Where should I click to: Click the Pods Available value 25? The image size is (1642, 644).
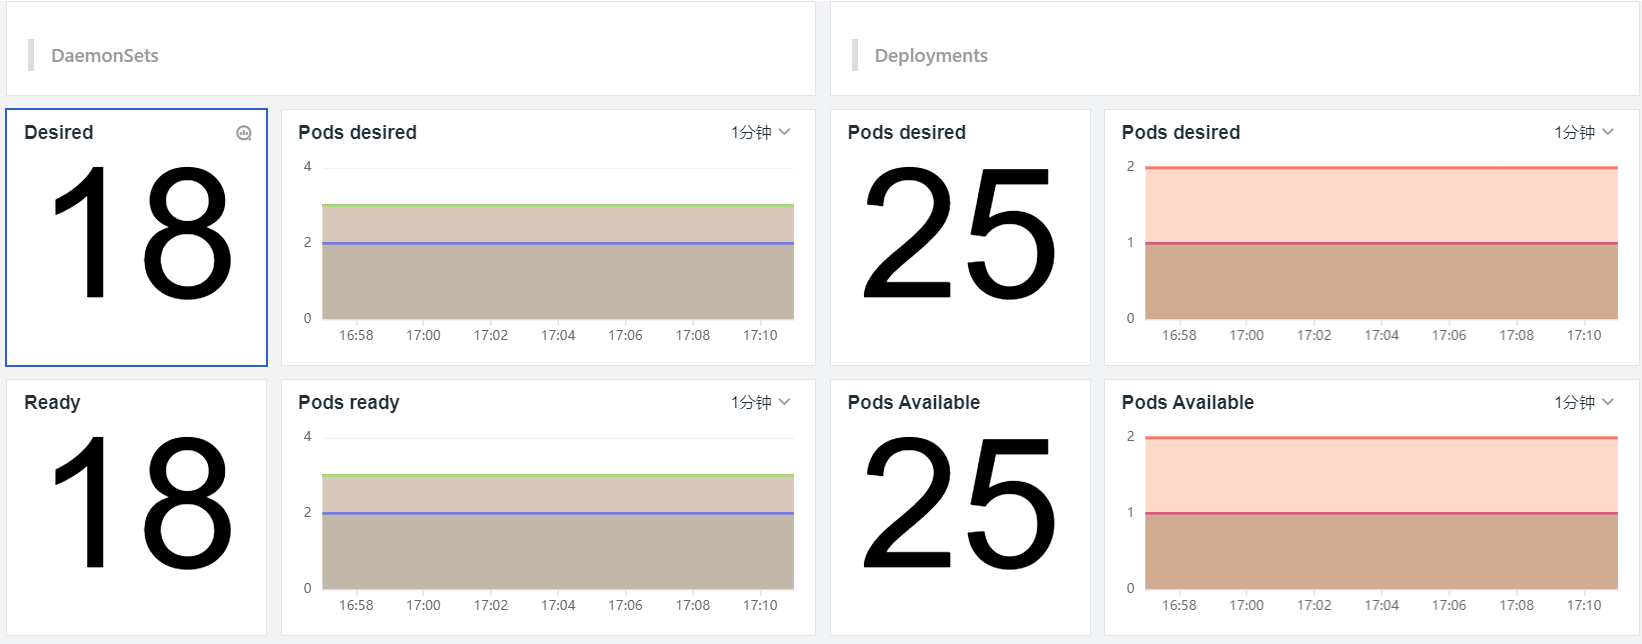959,503
